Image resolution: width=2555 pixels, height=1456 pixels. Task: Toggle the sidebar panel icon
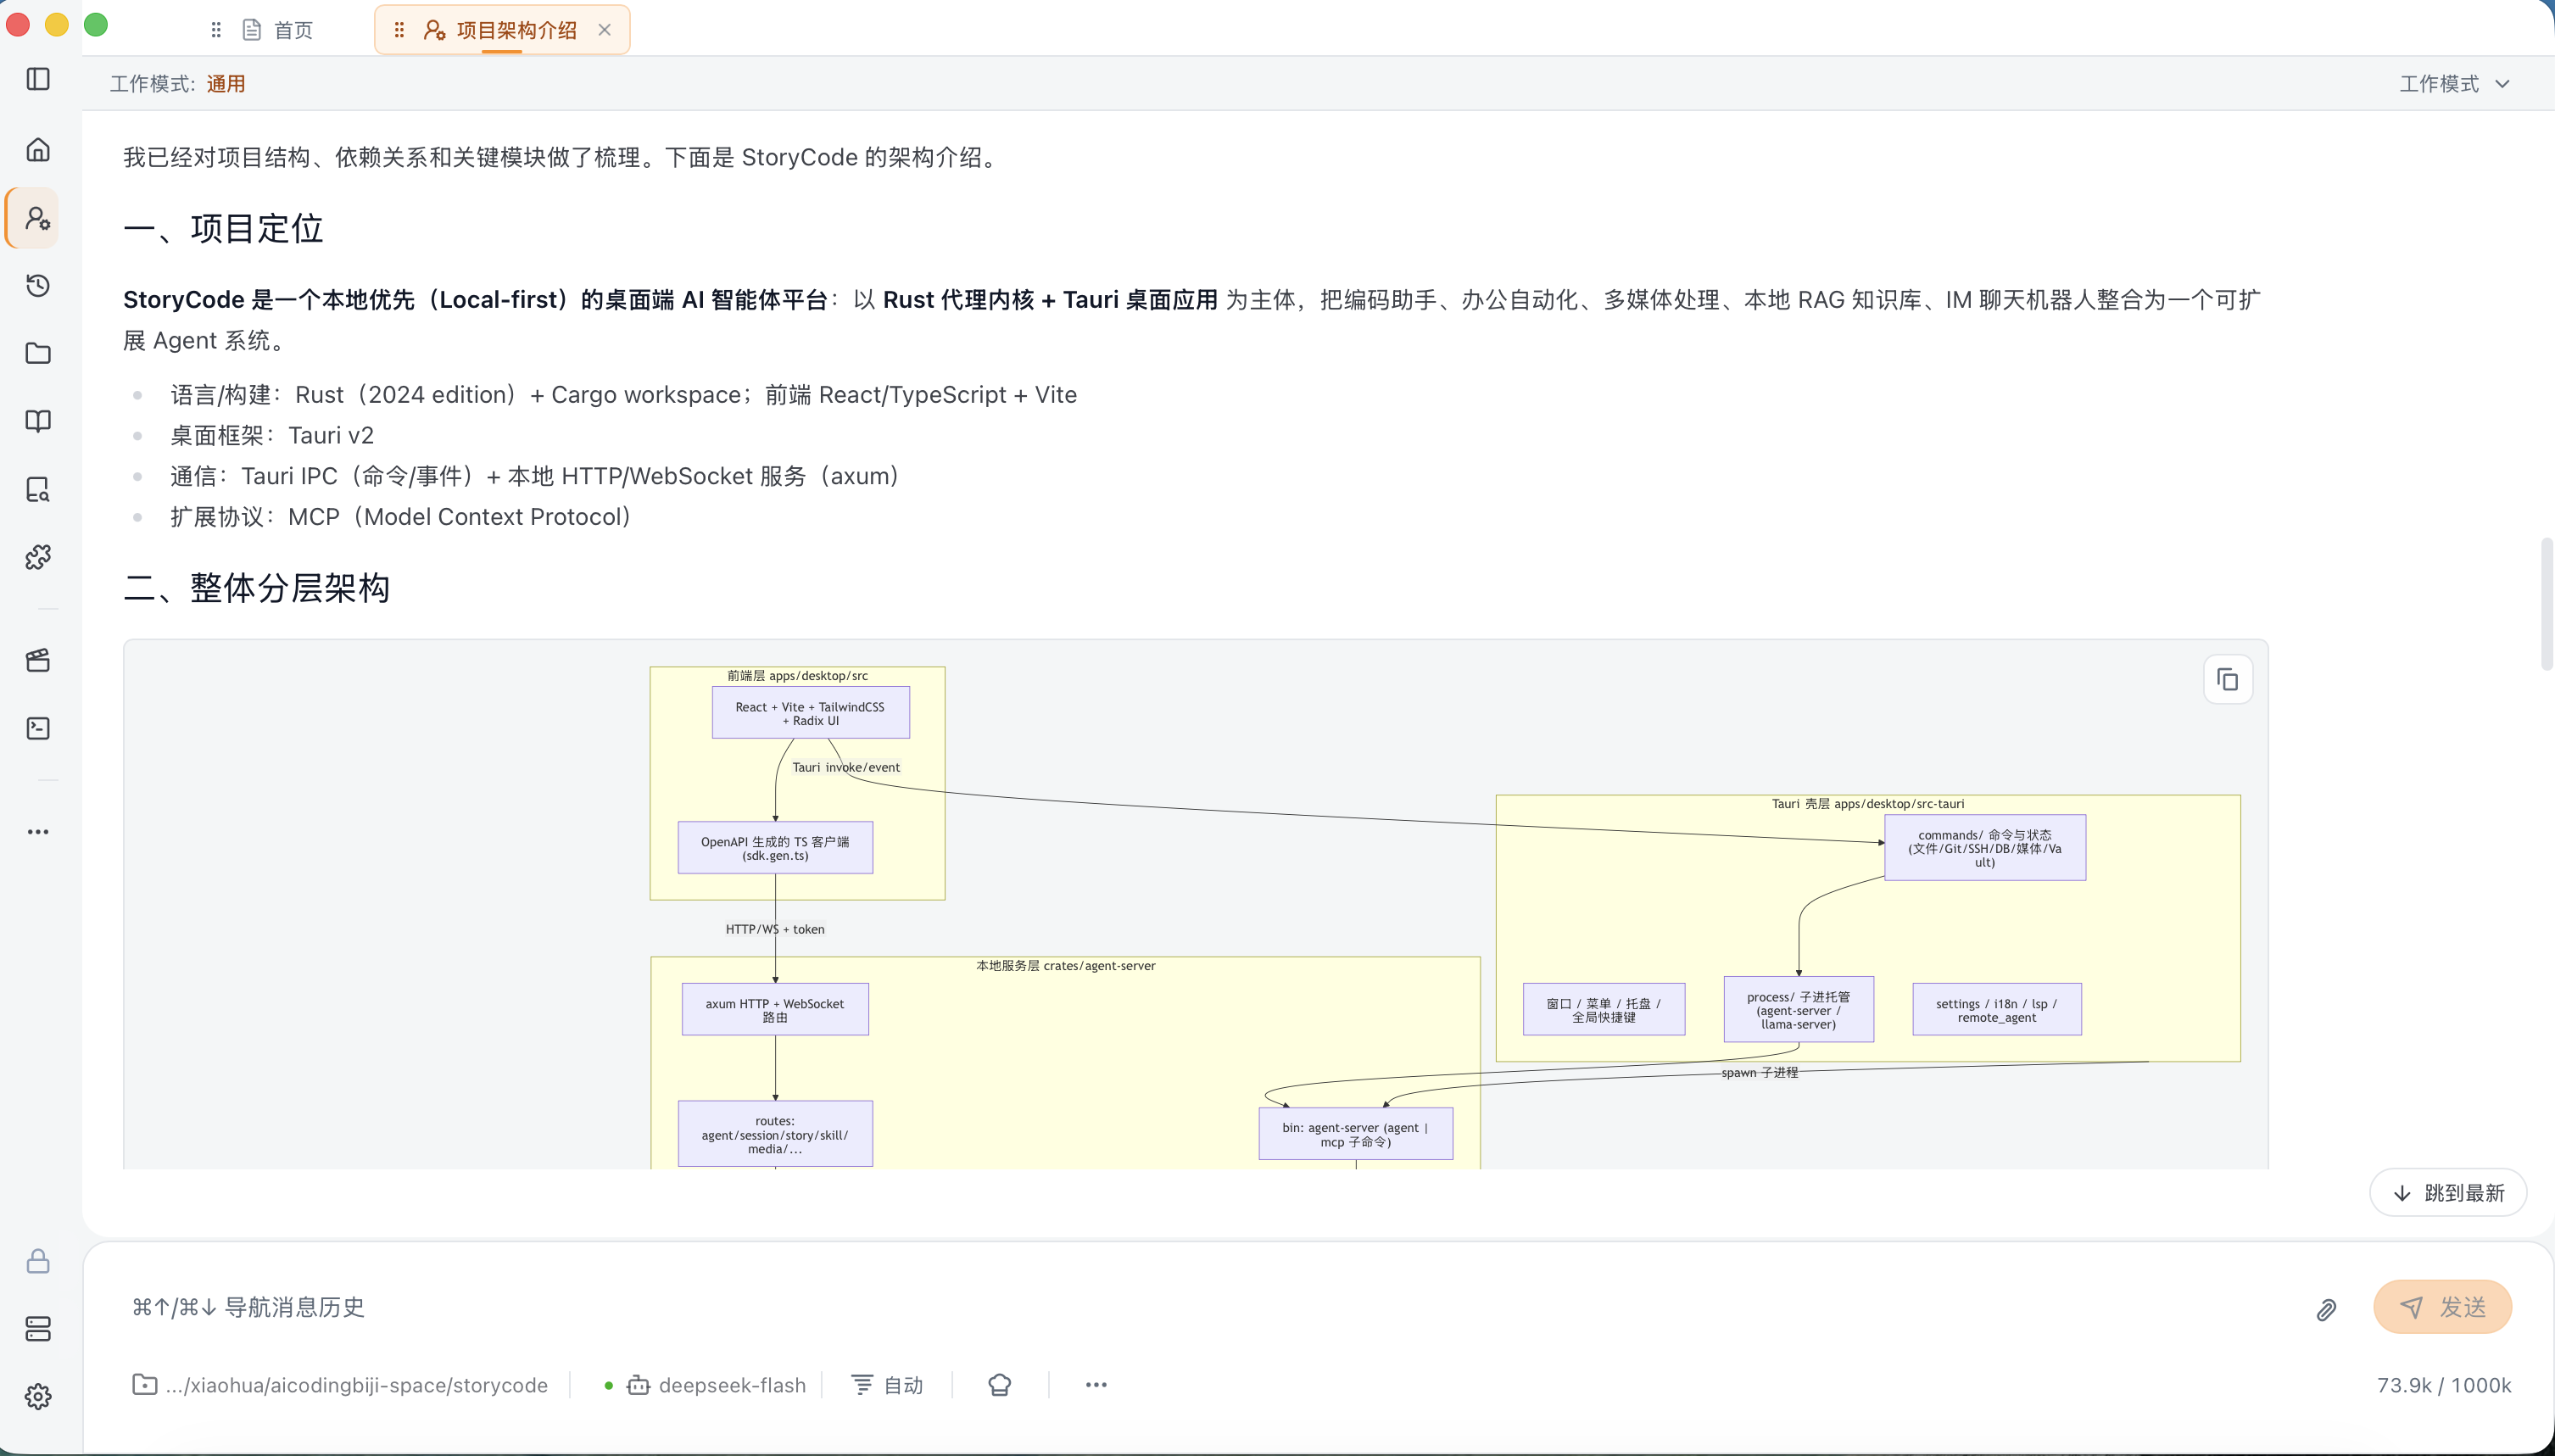(38, 79)
